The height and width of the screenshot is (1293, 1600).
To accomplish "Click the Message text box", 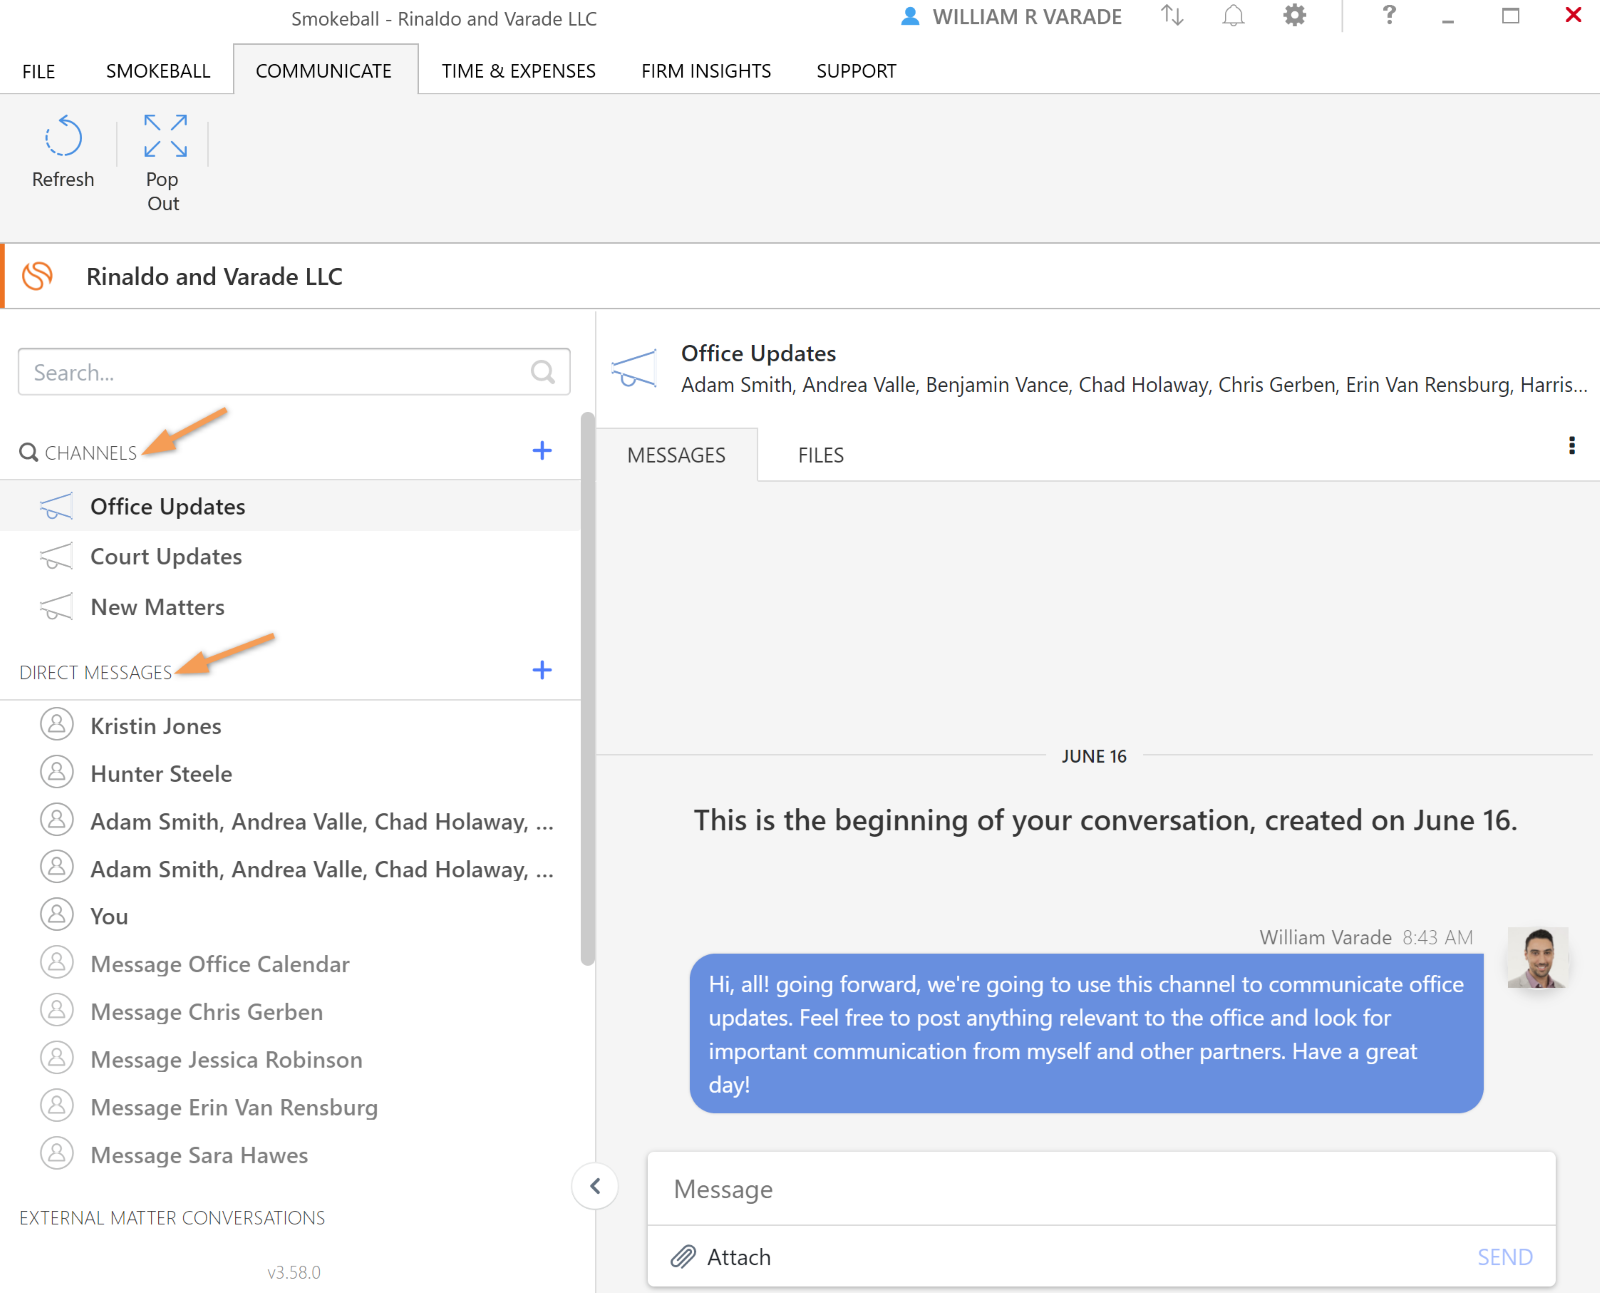I will [x=1101, y=1189].
